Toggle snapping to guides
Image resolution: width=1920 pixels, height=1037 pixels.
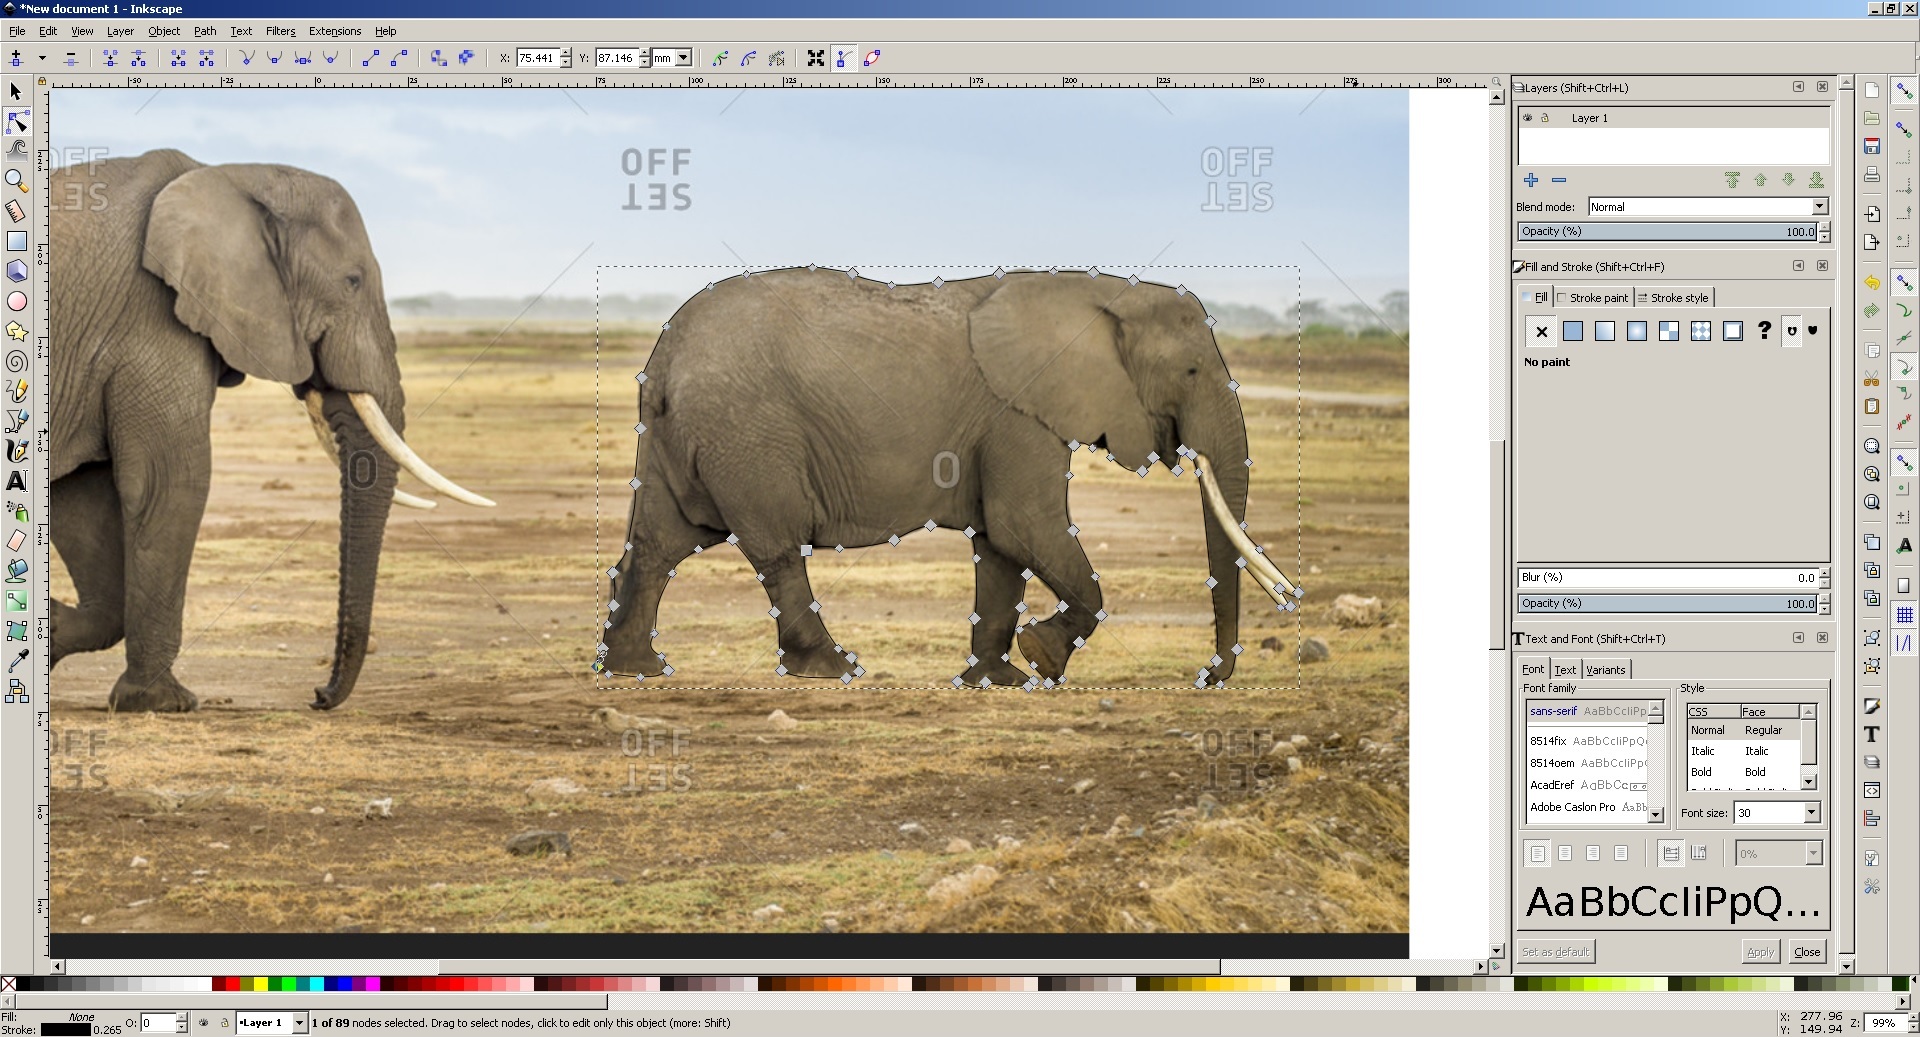(x=1904, y=643)
